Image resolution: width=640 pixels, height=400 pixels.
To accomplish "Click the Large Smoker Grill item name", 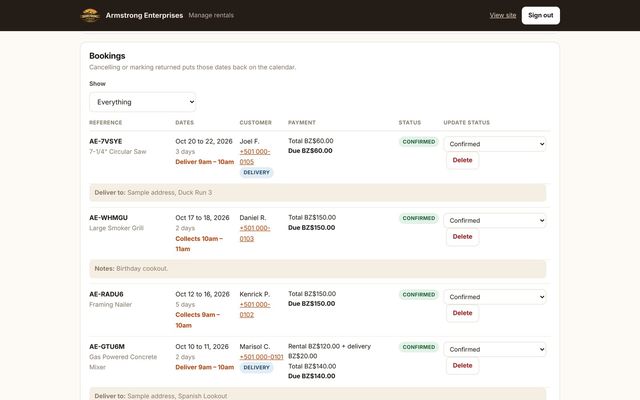I will [116, 228].
